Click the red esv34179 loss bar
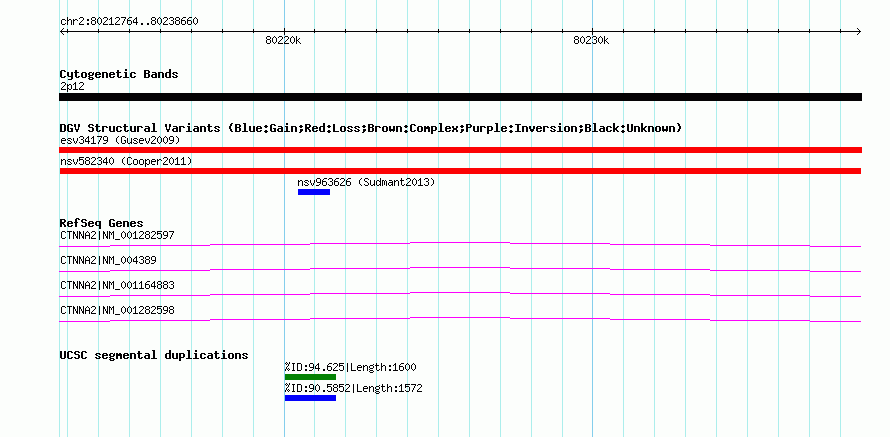This screenshot has width=890, height=437. [460, 150]
